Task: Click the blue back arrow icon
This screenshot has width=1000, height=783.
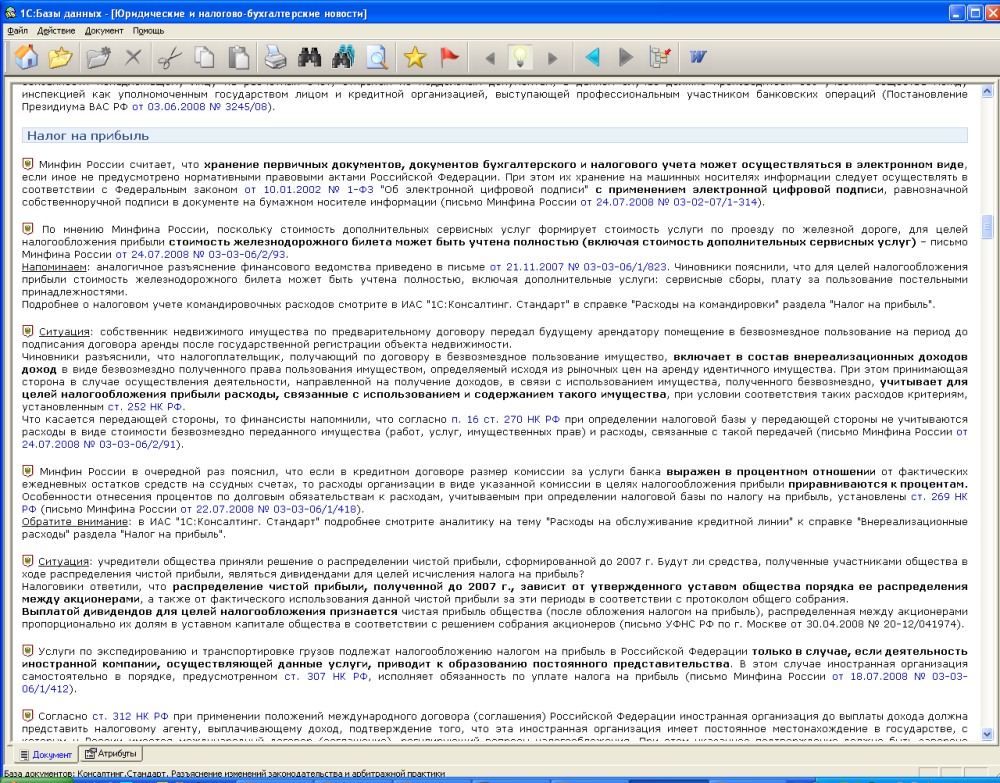Action: [x=592, y=57]
